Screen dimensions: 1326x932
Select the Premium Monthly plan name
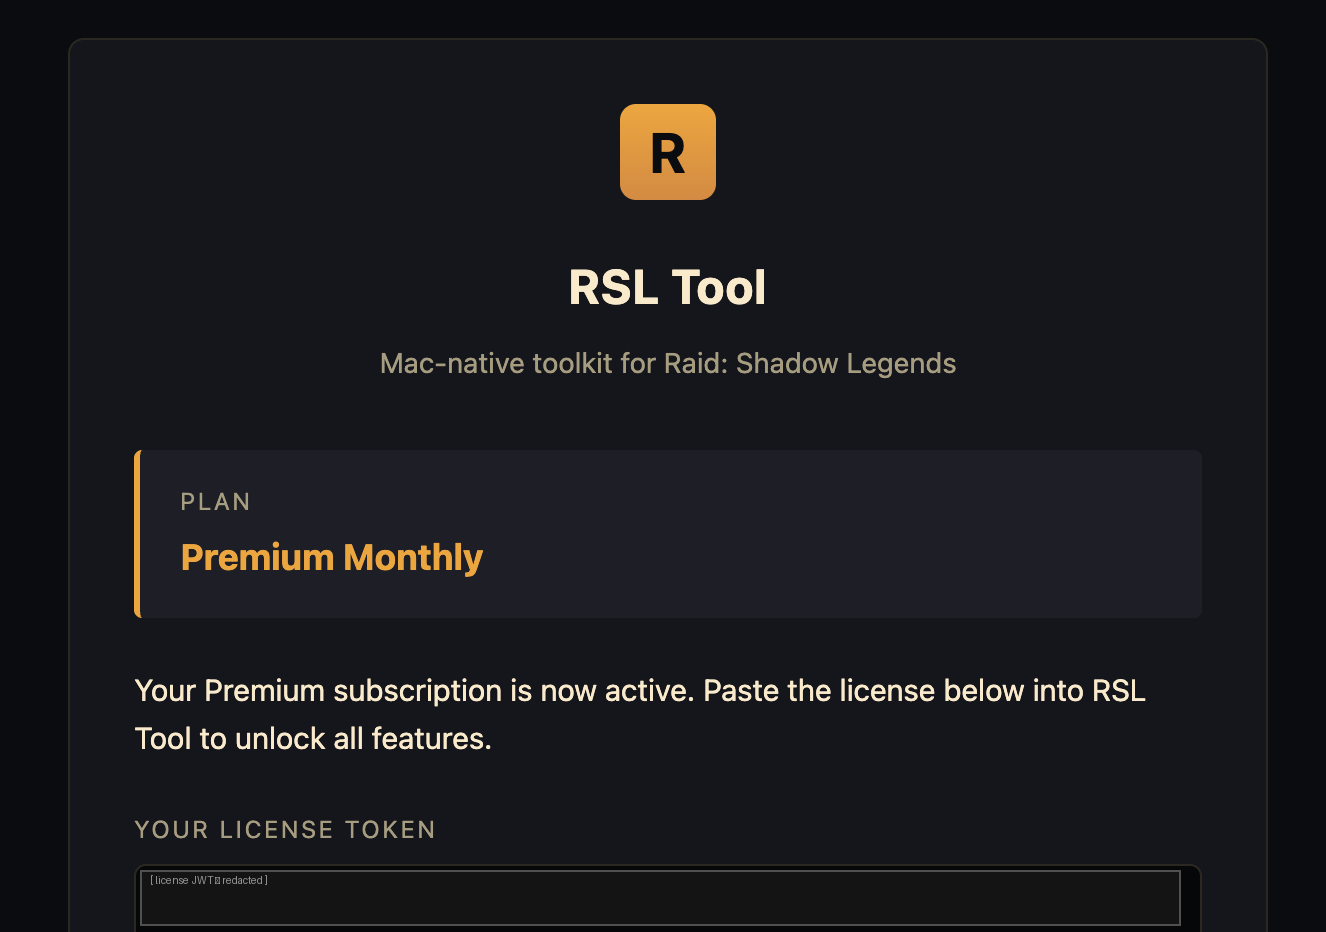pos(331,558)
